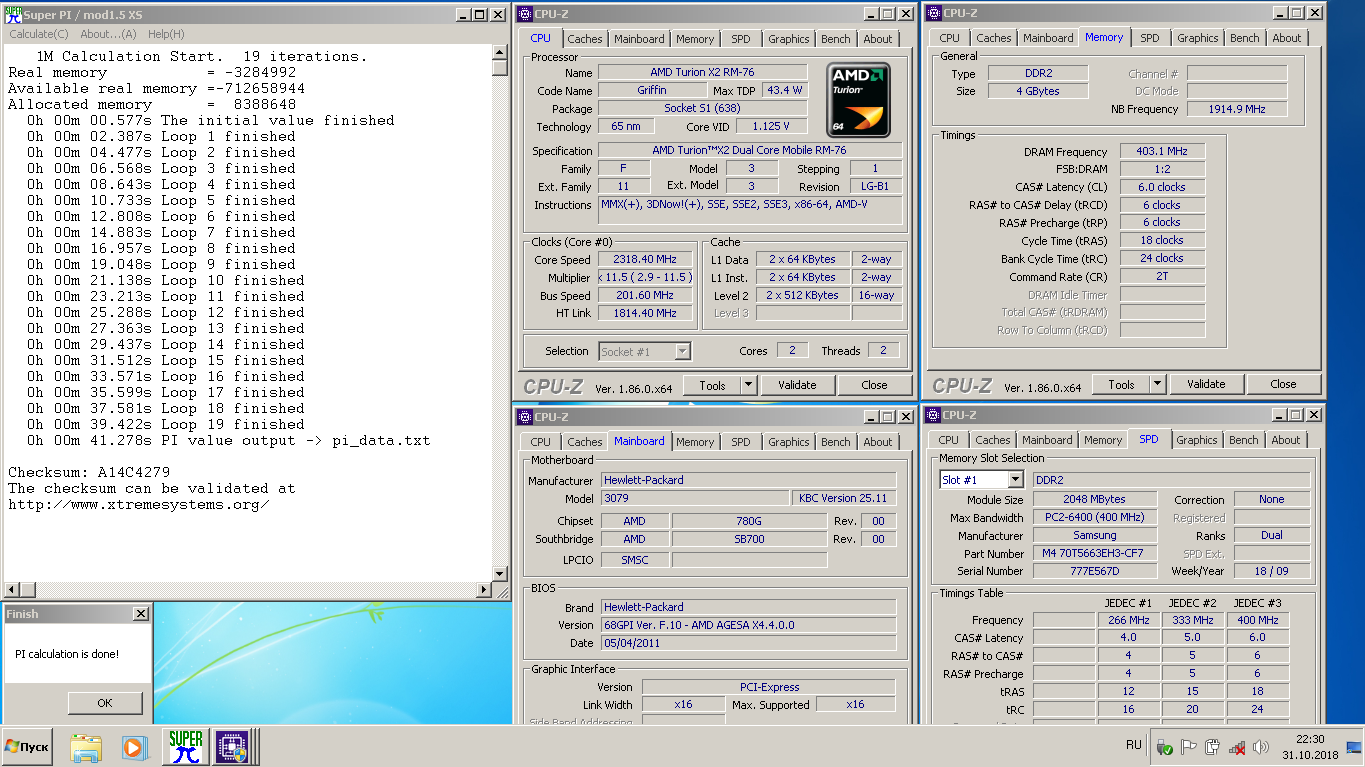Viewport: 1365px width, 767px height.
Task: Switch to the SPD tab in the Memory-tab CPU-Z window
Action: click(1150, 38)
